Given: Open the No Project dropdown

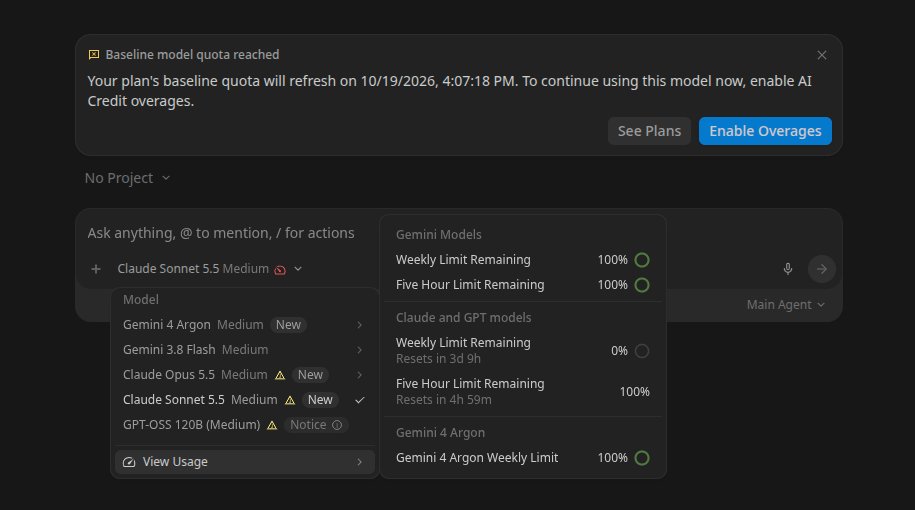Looking at the screenshot, I should (x=127, y=178).
